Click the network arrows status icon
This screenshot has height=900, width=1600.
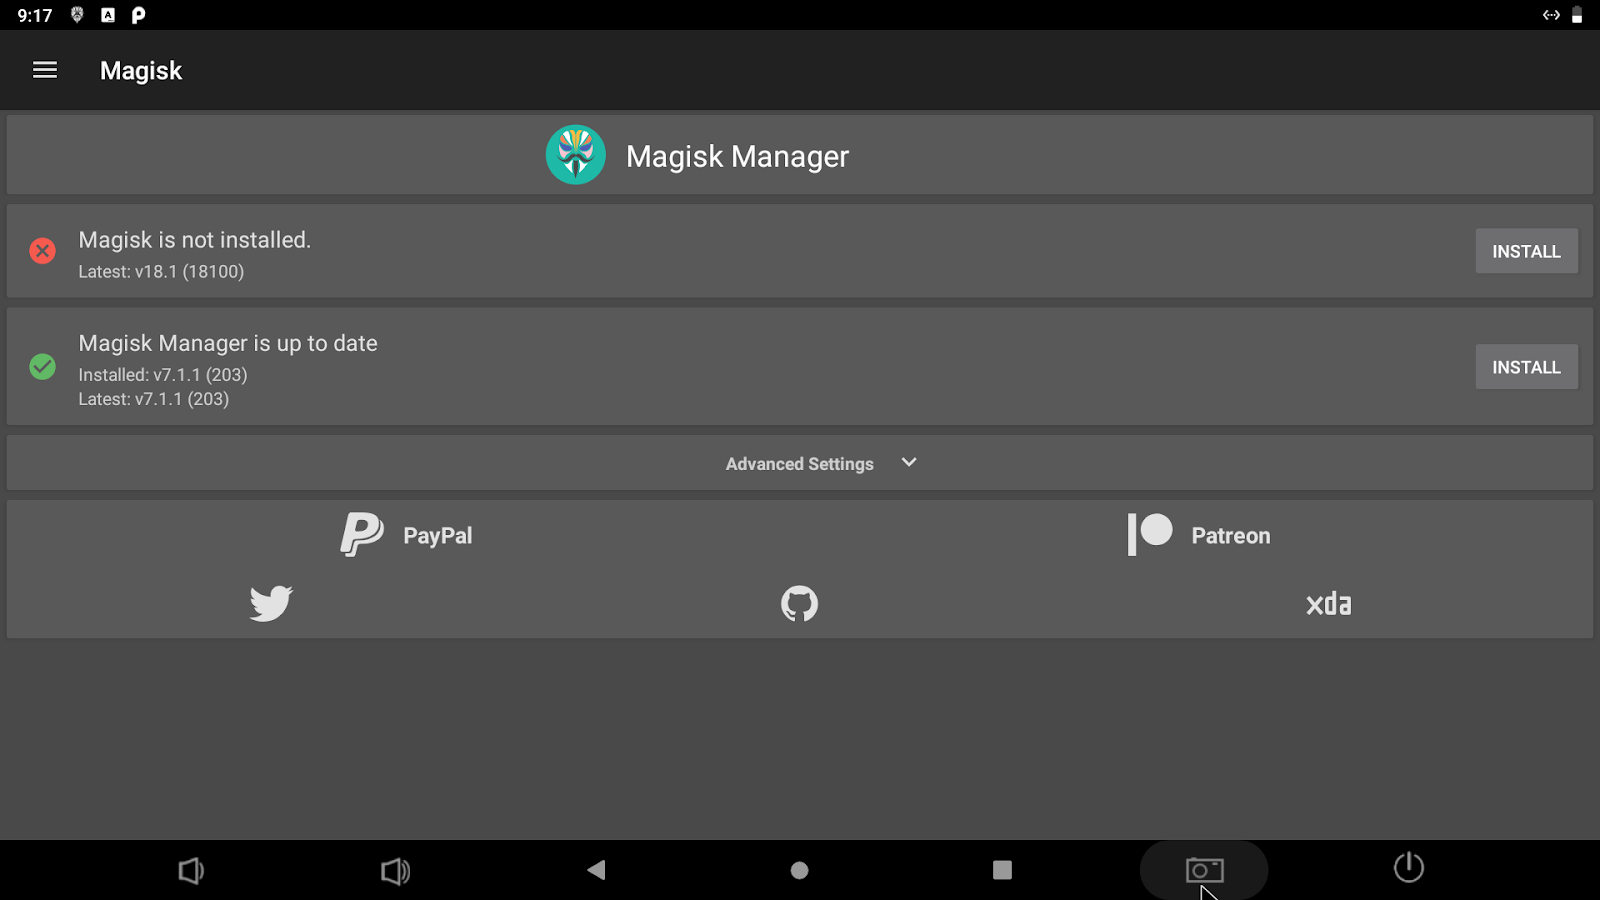tap(1551, 15)
